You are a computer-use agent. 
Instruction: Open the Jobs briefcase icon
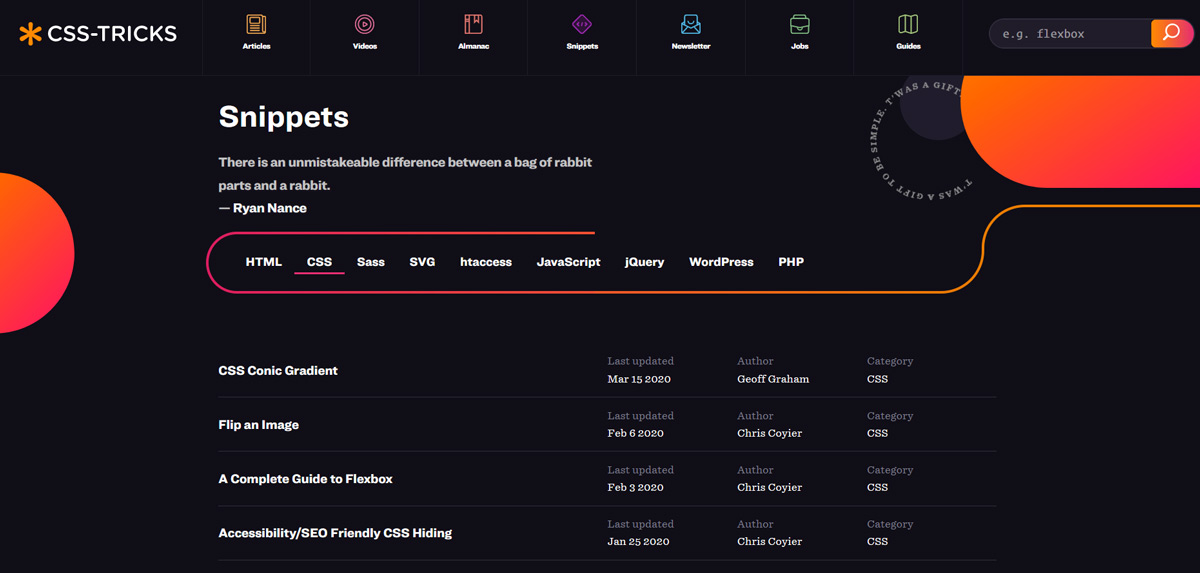(800, 24)
